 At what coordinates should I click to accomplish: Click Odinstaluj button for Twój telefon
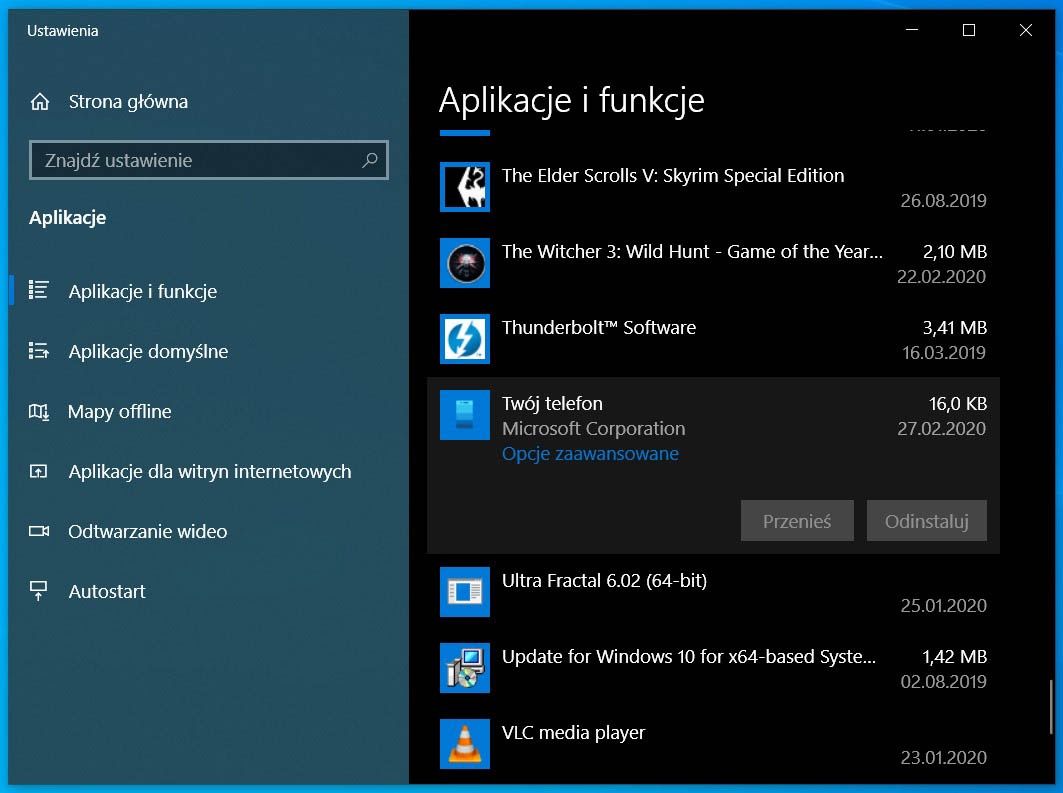coord(927,521)
